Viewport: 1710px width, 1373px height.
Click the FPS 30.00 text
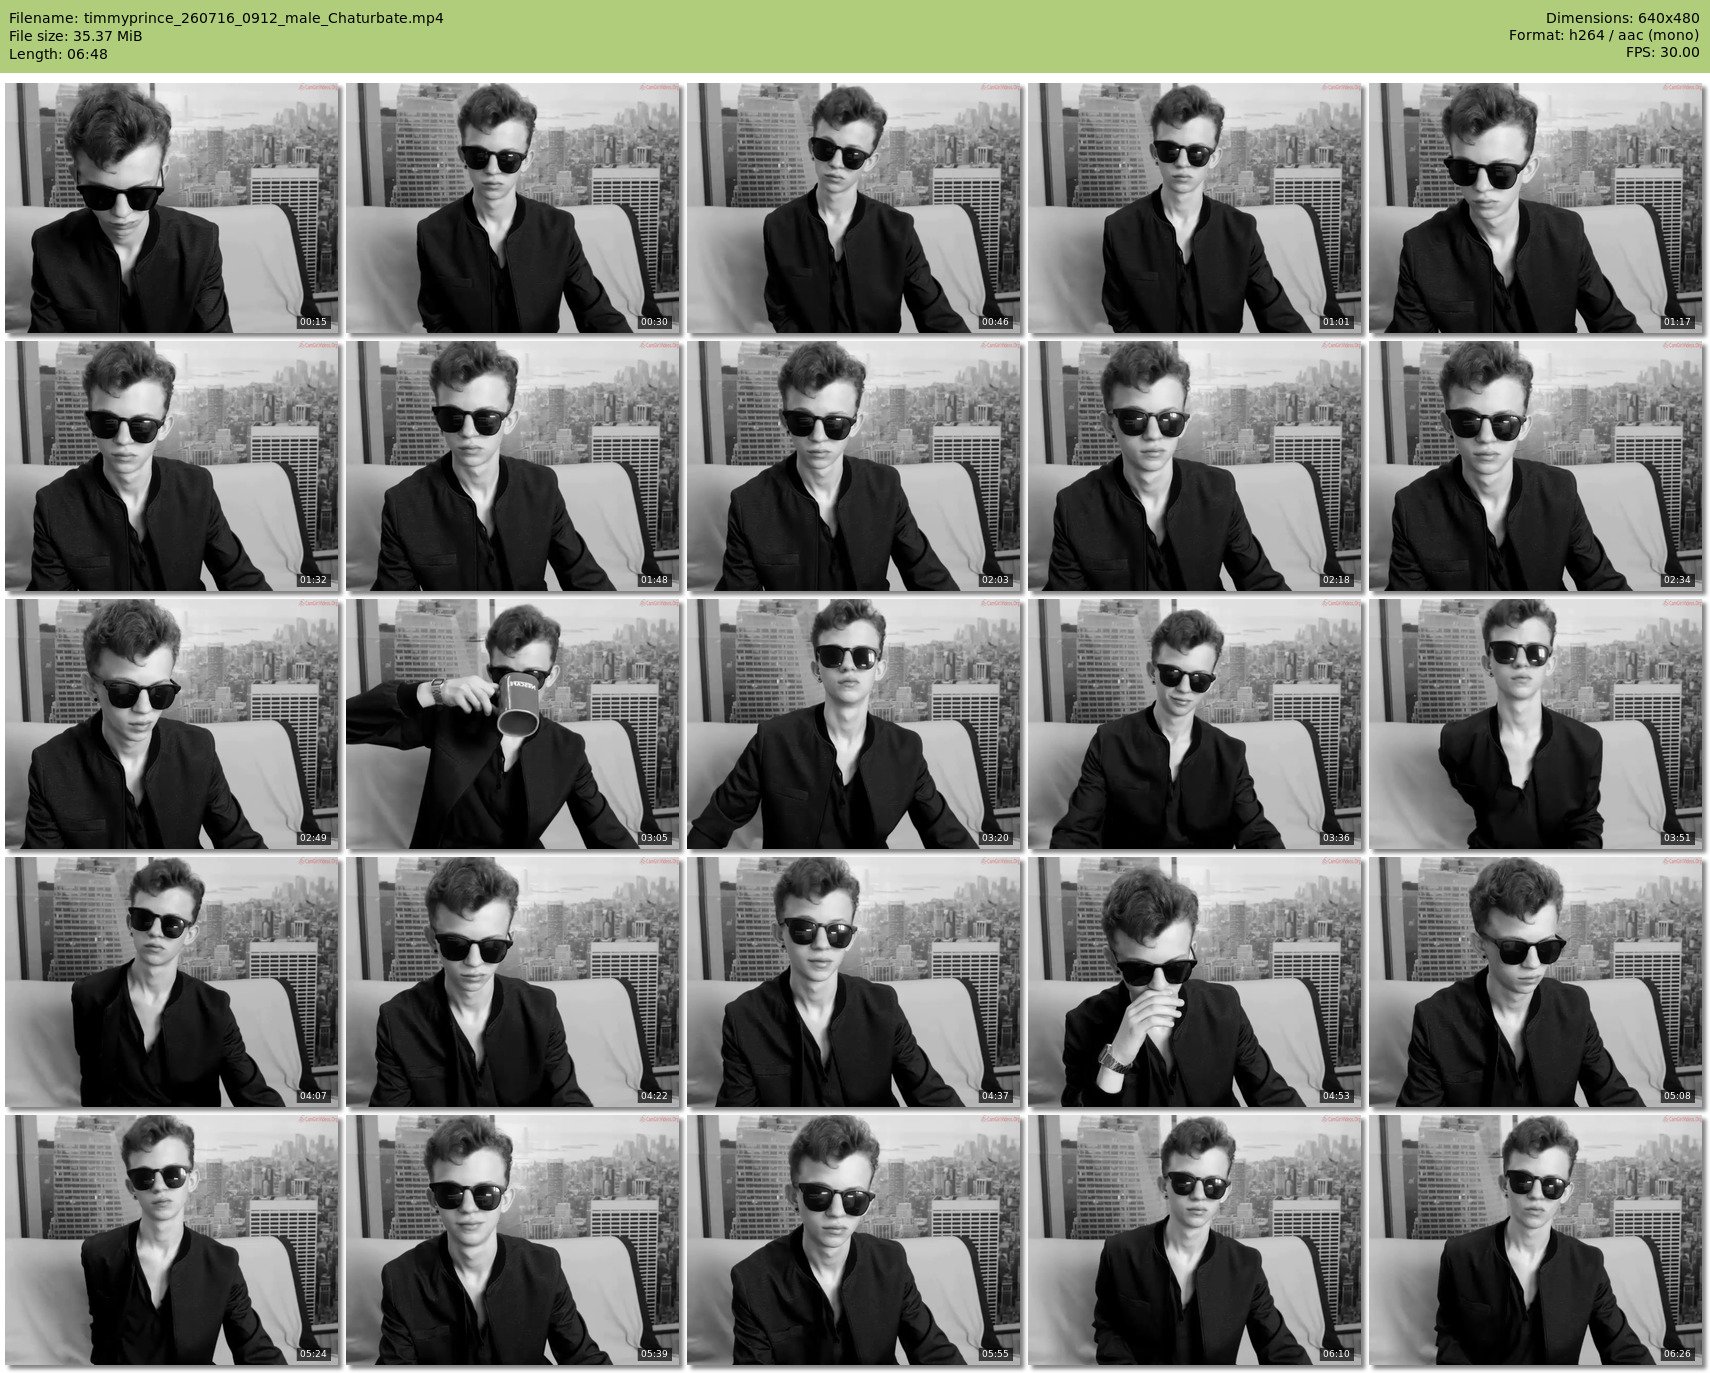(1662, 52)
